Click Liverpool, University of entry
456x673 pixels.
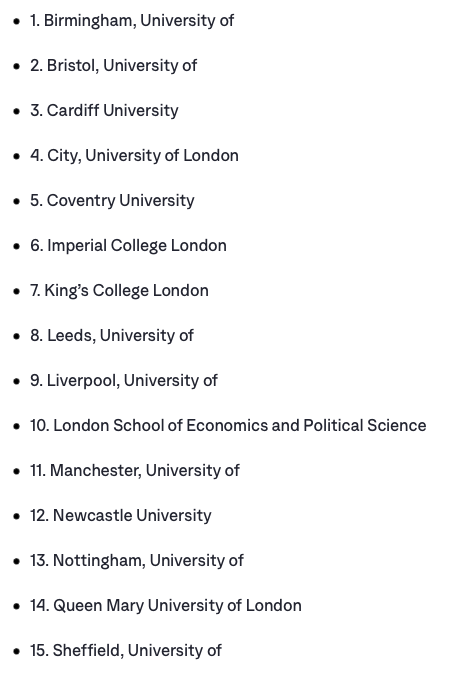pyautogui.click(x=124, y=381)
